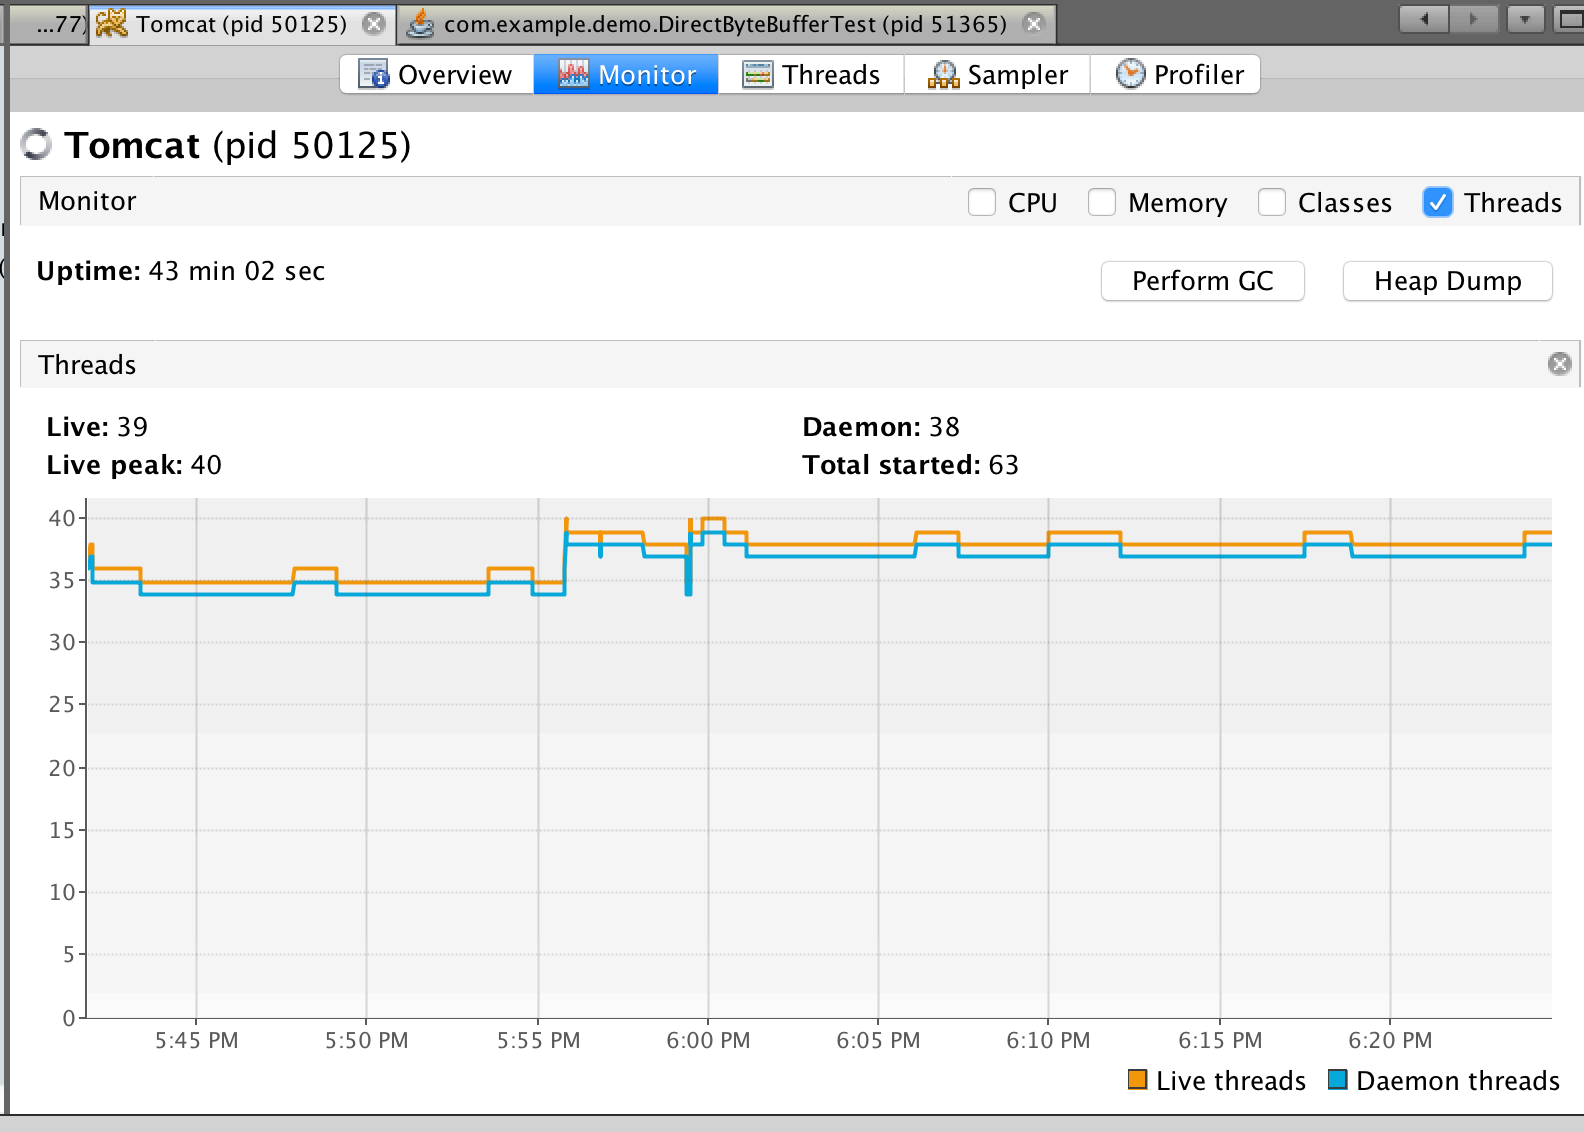Screen dimensions: 1584x1132
Task: Uncheck the Threads graph checkbox
Action: (1438, 202)
